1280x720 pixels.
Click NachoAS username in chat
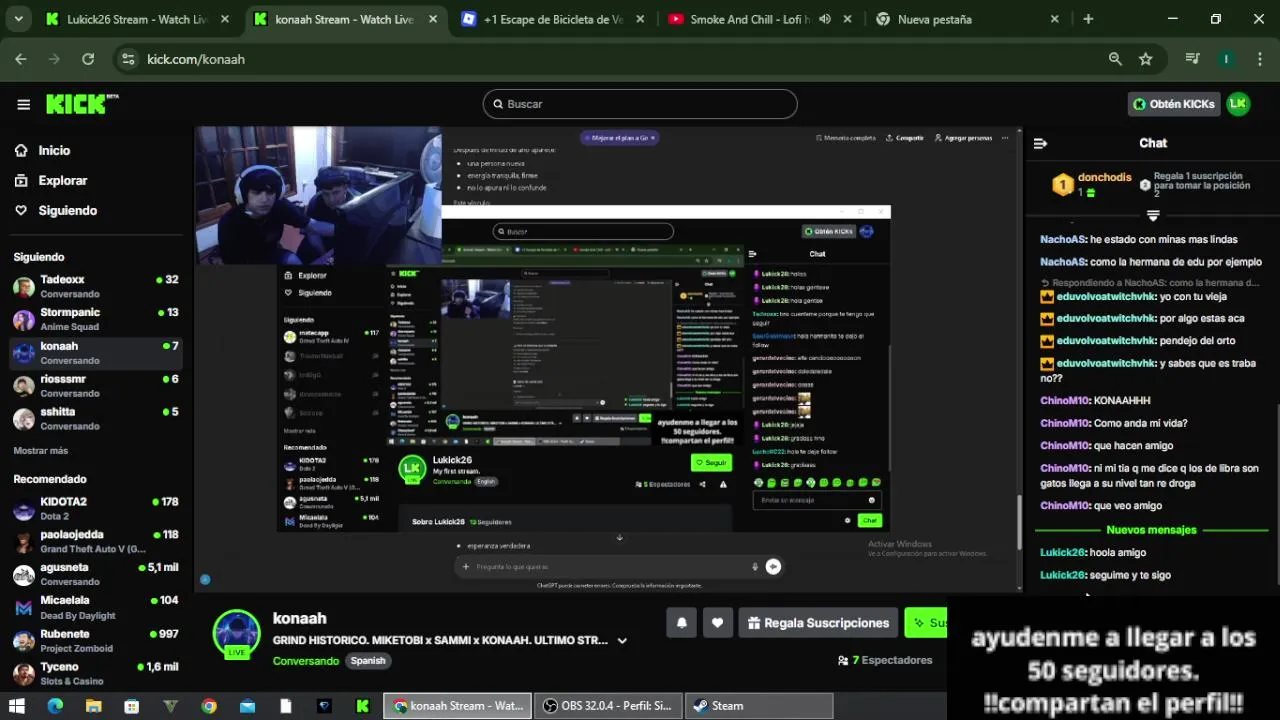[x=1062, y=240]
